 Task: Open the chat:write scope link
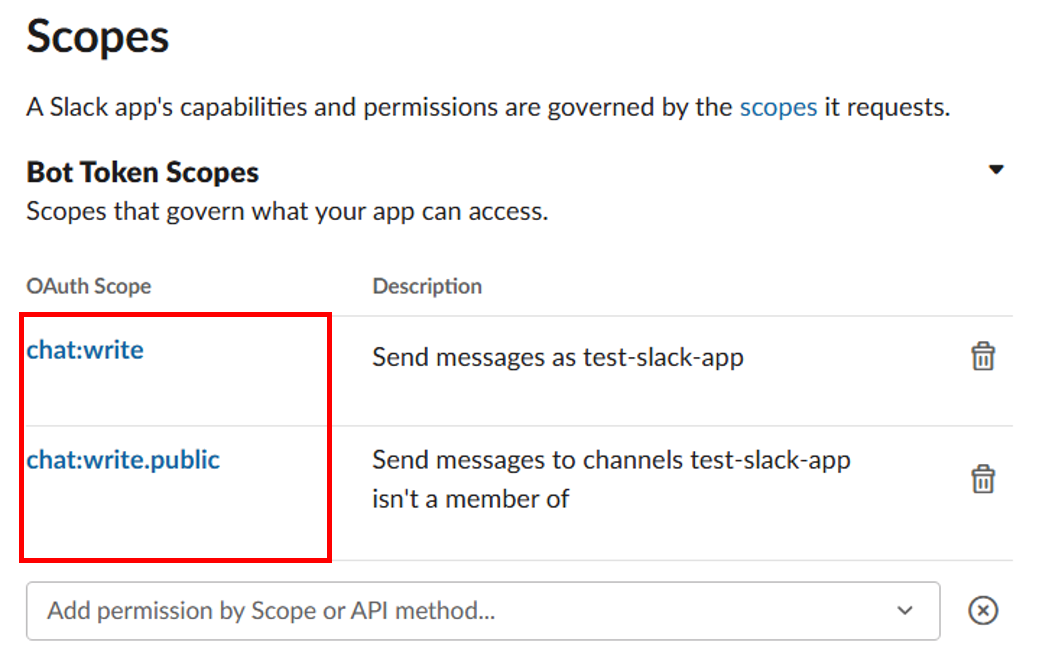tap(85, 350)
